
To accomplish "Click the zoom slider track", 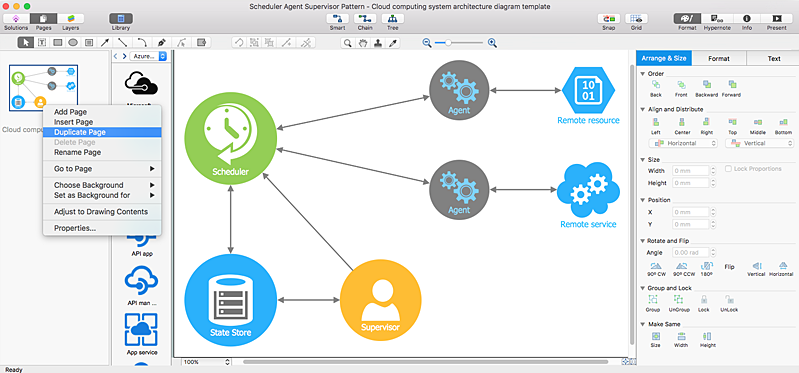I will [460, 43].
